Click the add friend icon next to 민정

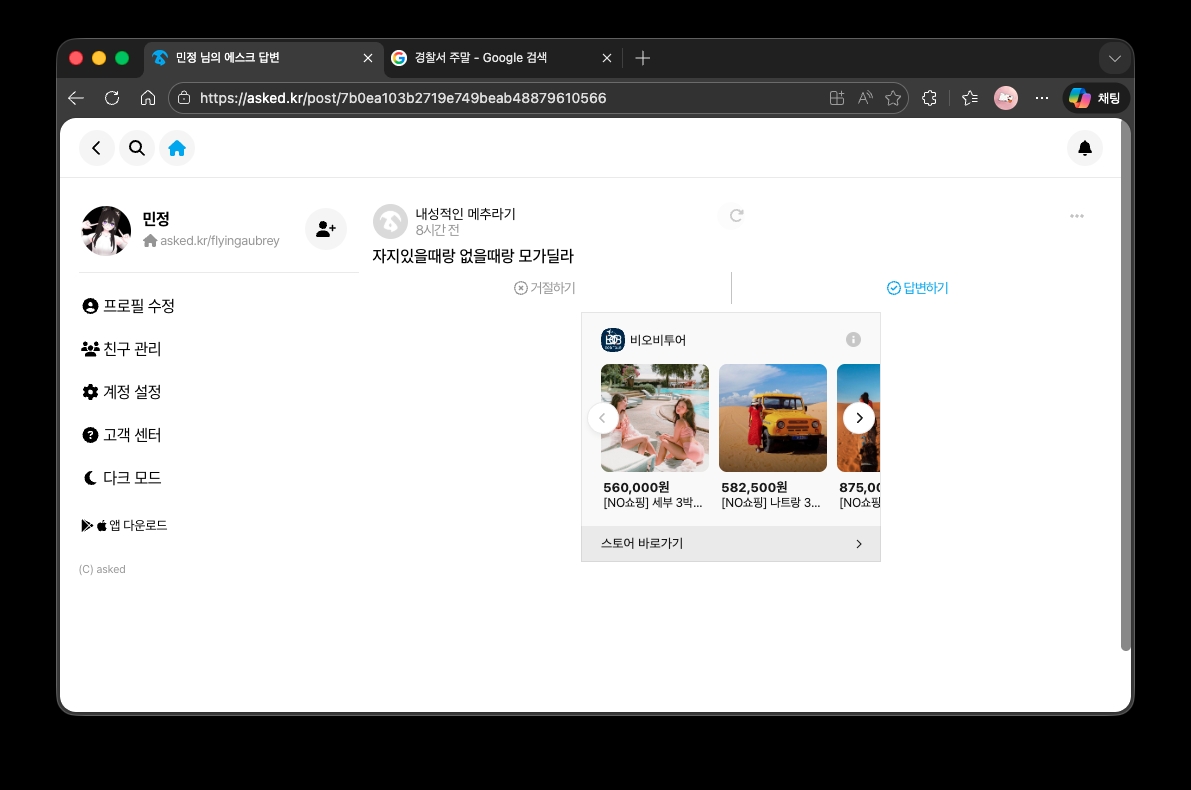325,229
